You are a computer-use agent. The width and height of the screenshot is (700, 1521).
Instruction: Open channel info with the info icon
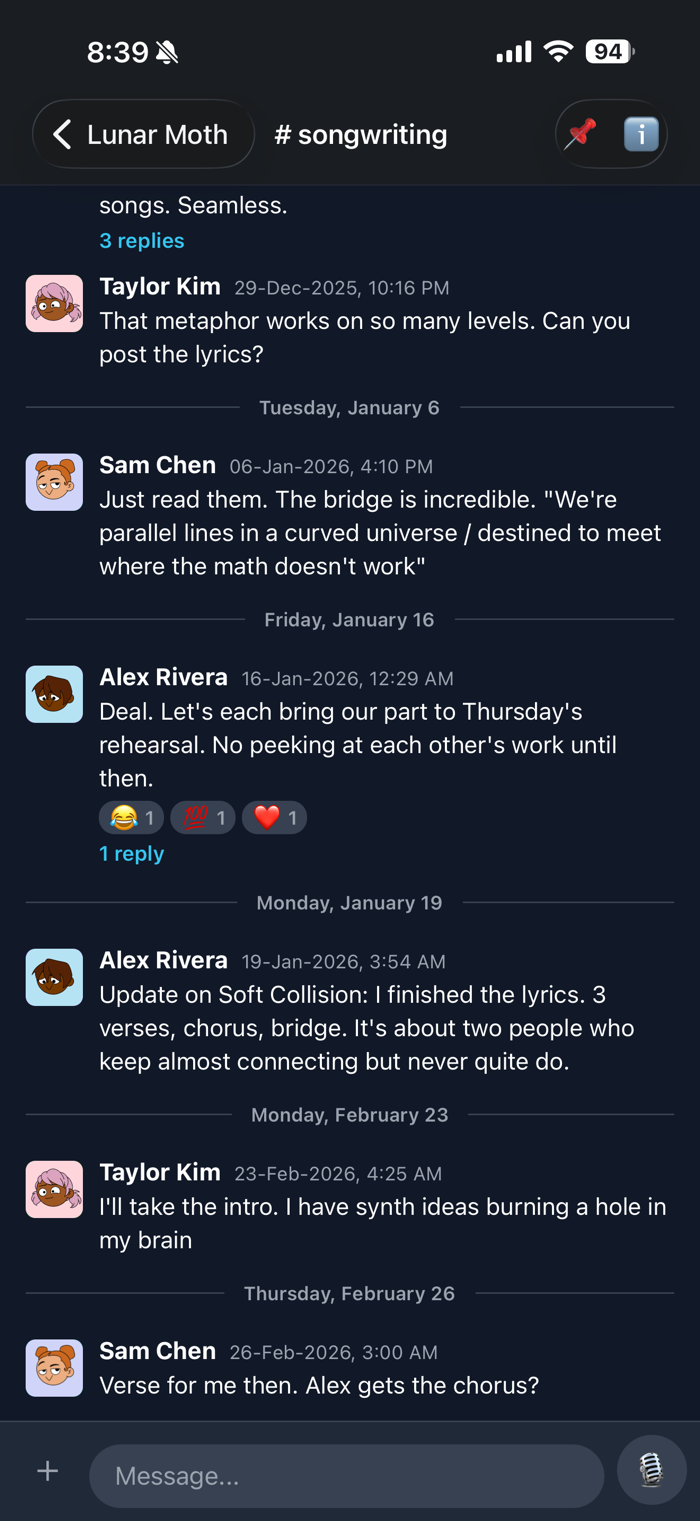tap(641, 134)
